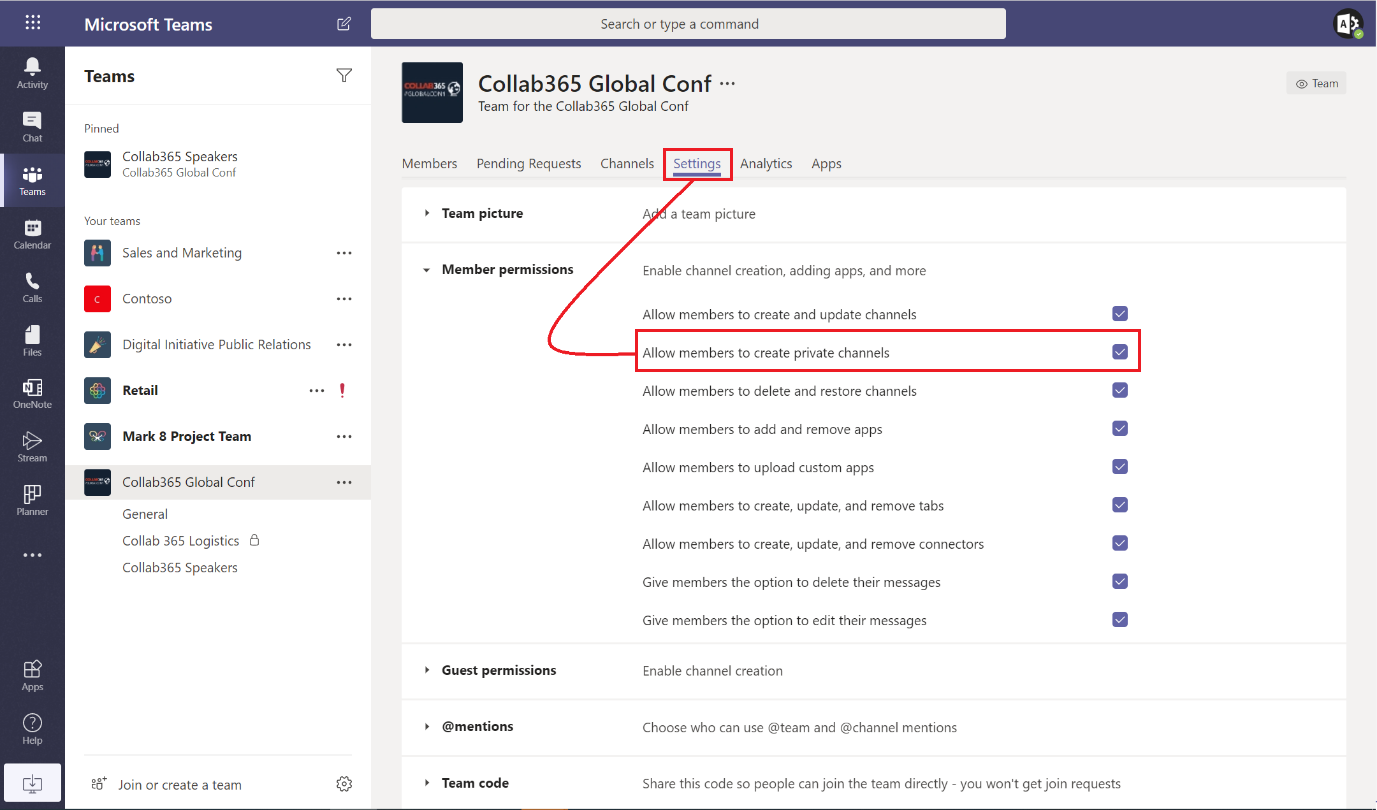Viewport: 1377px width, 810px height.
Task: Click the filter teams funnel icon
Action: pos(344,76)
